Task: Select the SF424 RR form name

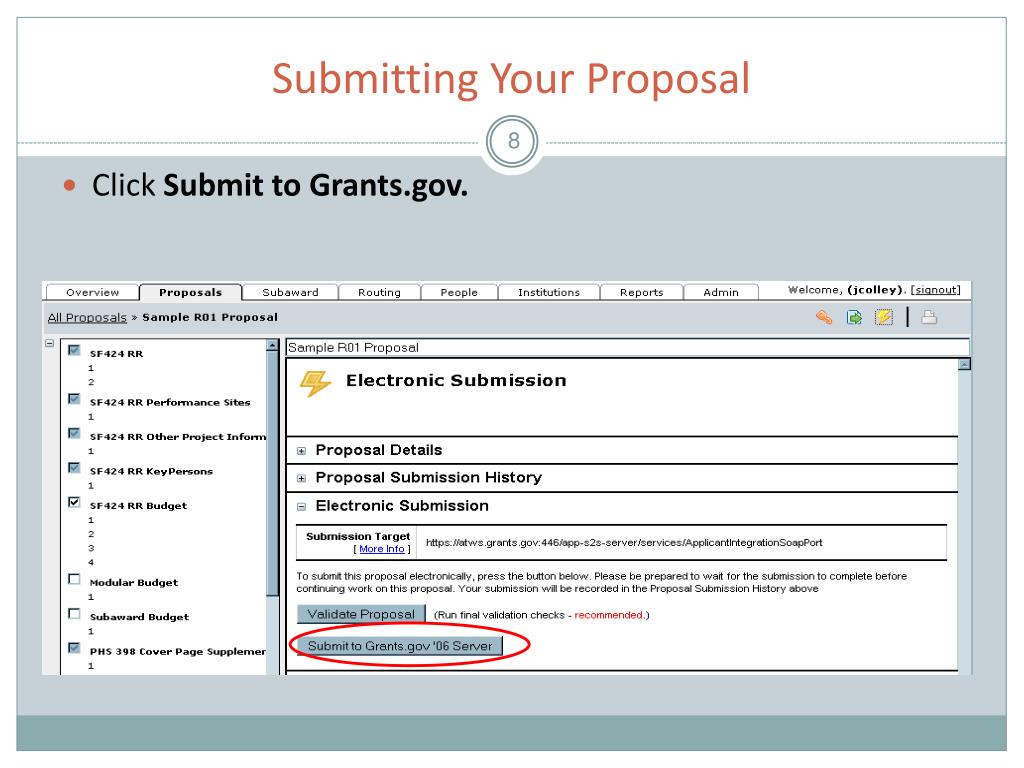Action: pyautogui.click(x=116, y=354)
